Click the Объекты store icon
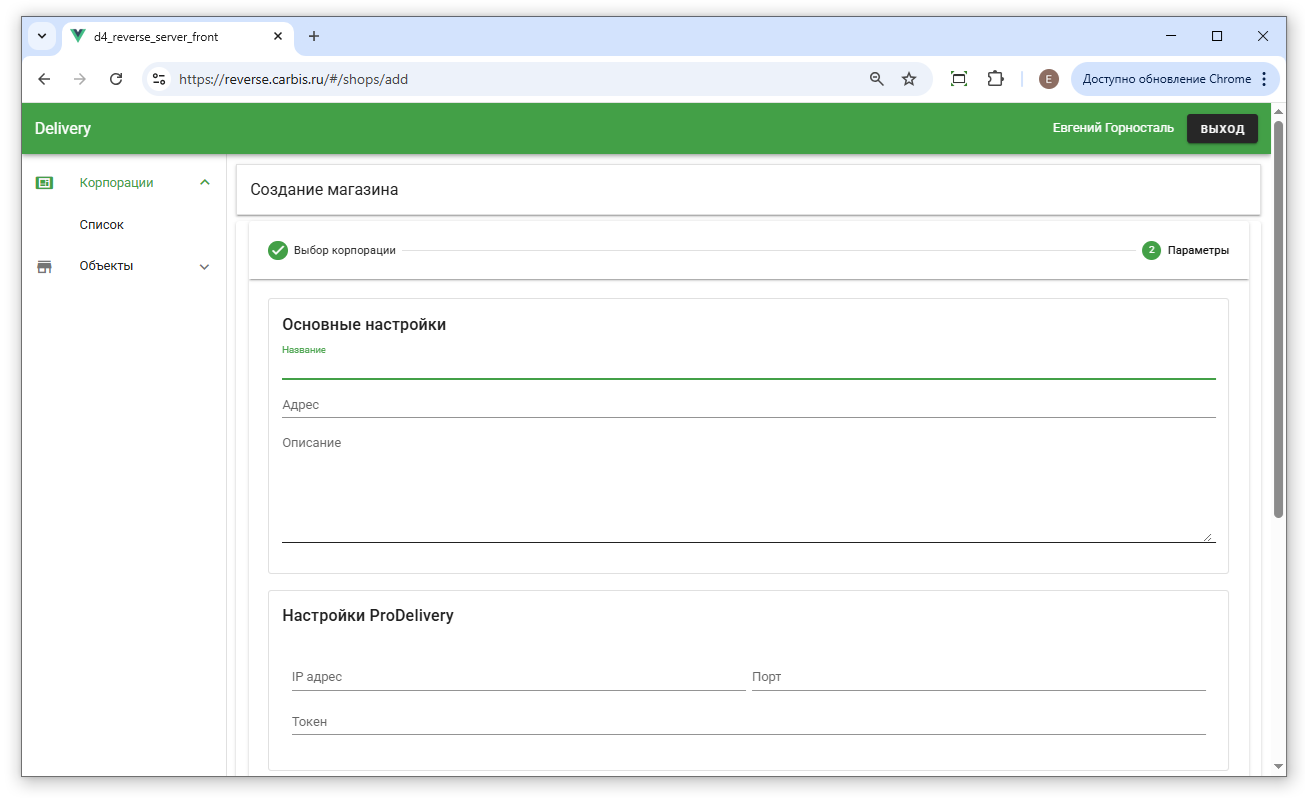This screenshot has width=1305, height=798. coord(44,267)
